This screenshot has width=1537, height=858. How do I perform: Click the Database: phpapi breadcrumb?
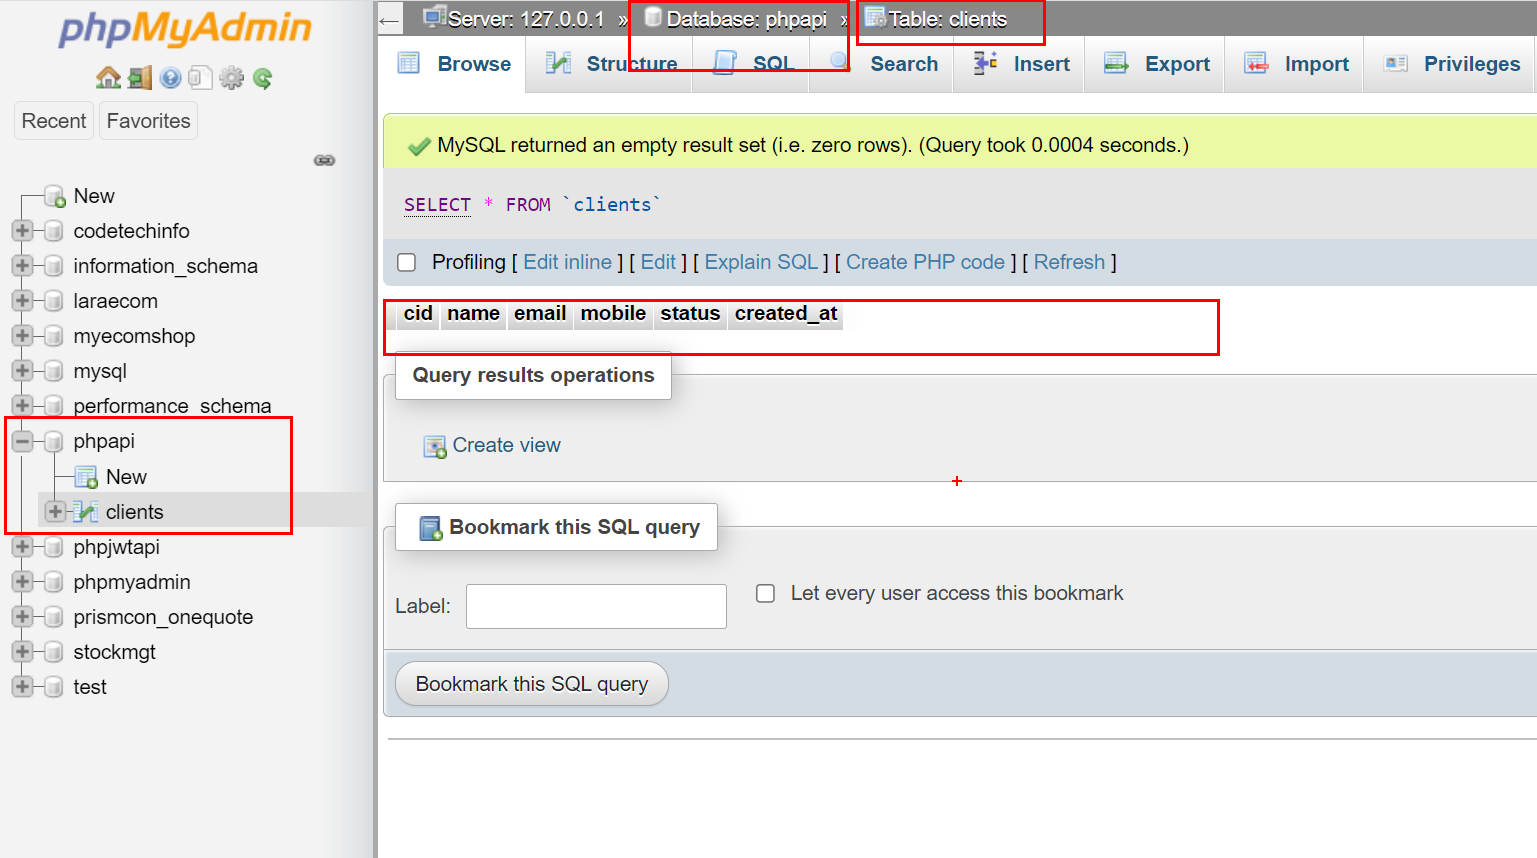click(746, 19)
